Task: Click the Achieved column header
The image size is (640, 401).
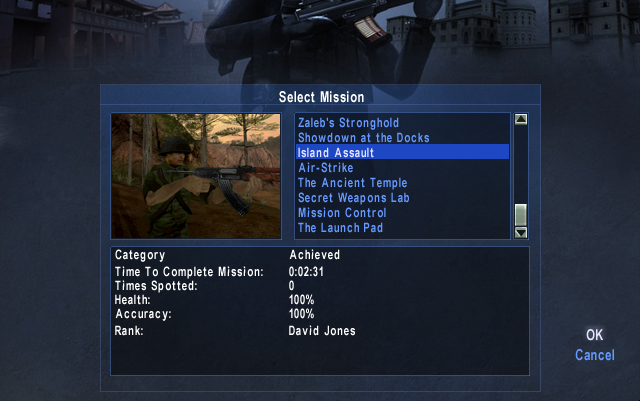Action: [315, 255]
